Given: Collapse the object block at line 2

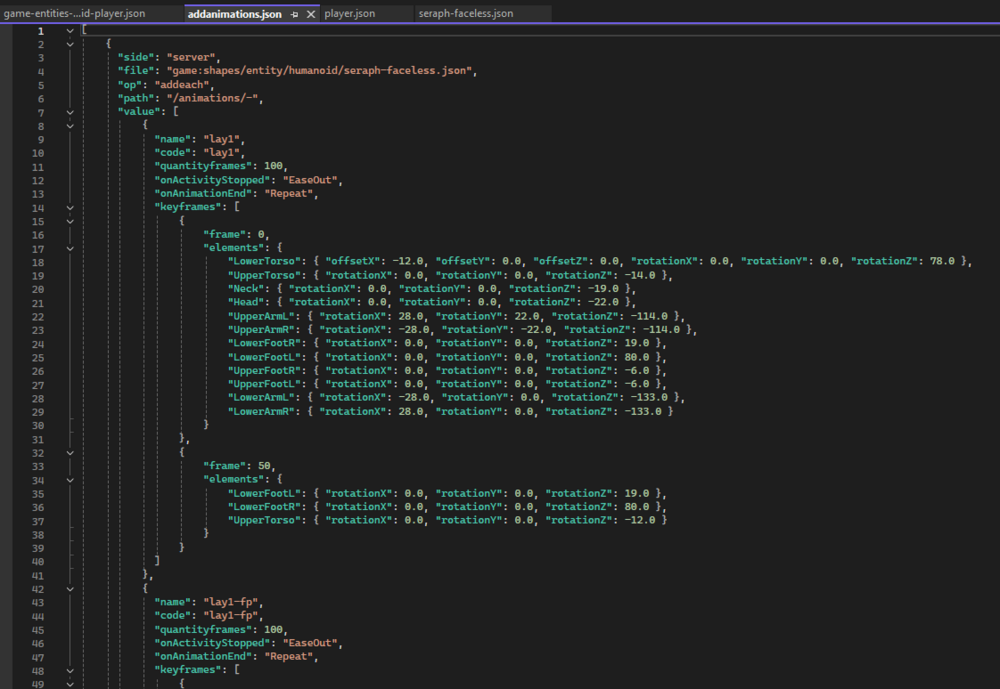Looking at the screenshot, I should (x=70, y=45).
